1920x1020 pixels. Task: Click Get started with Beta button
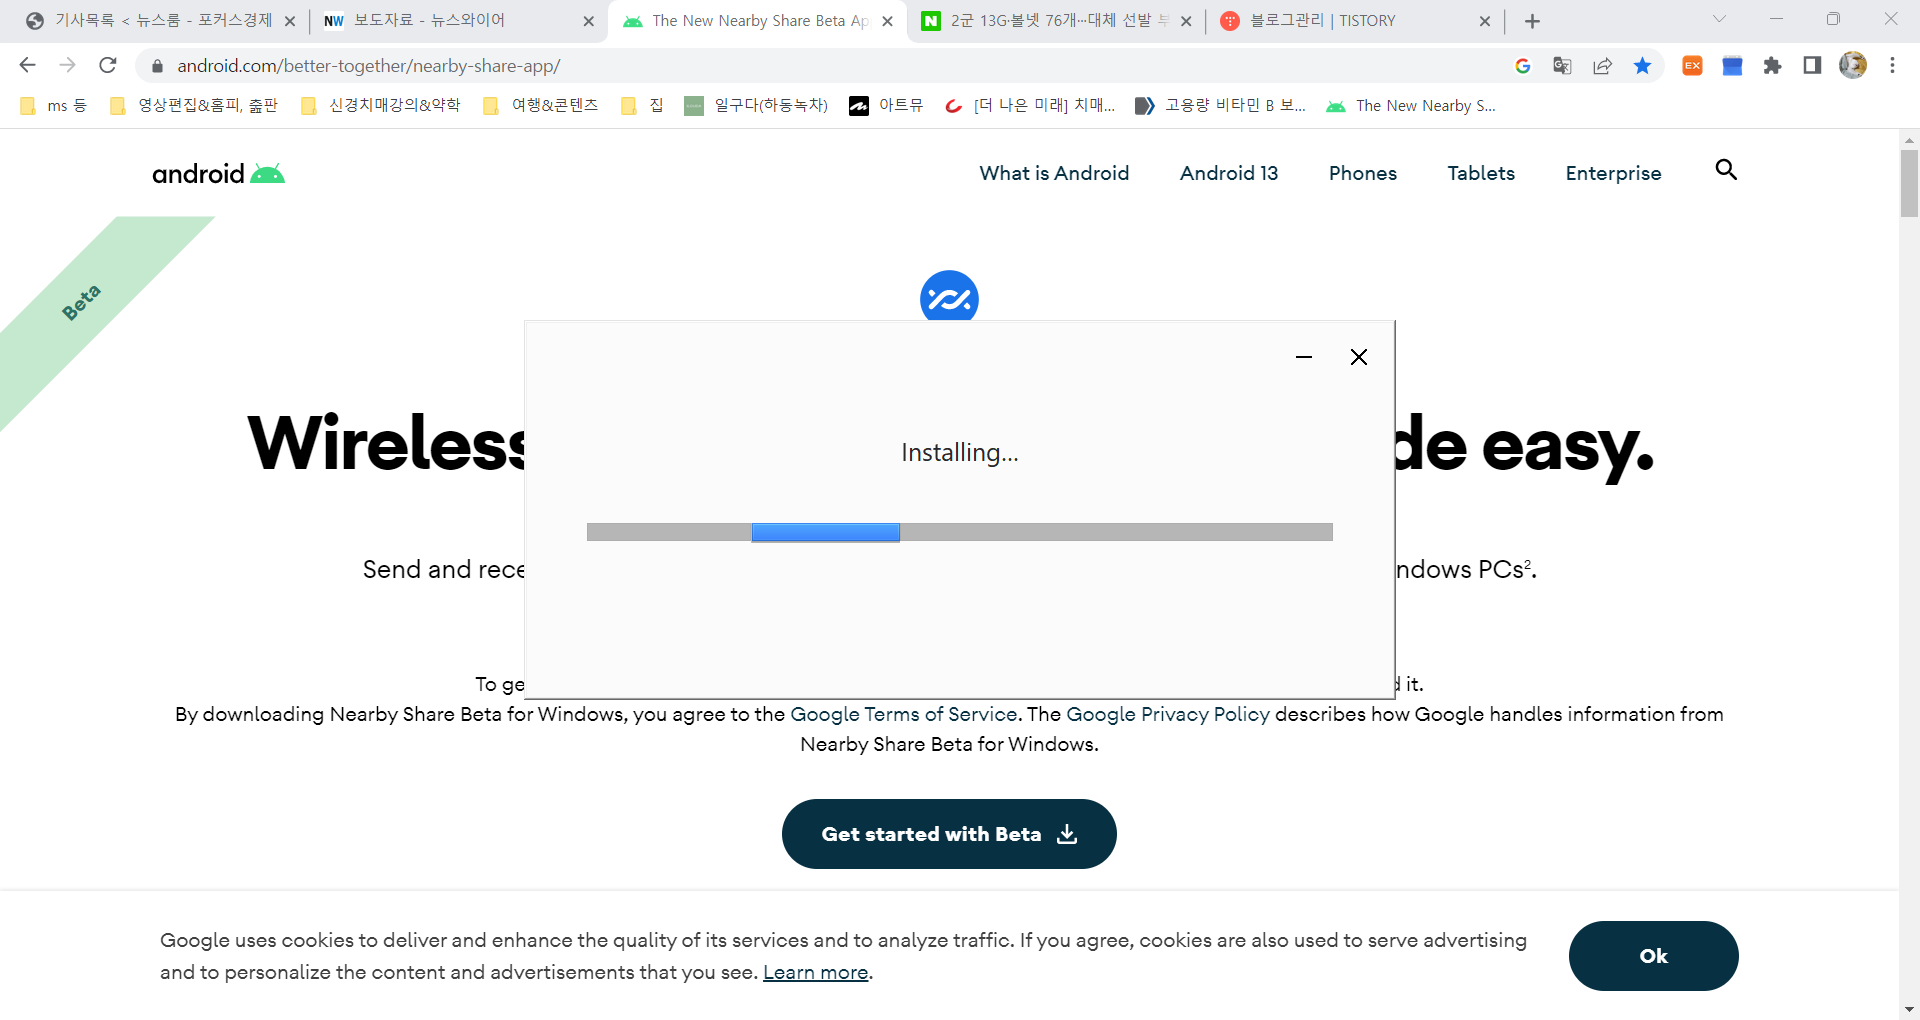(949, 834)
